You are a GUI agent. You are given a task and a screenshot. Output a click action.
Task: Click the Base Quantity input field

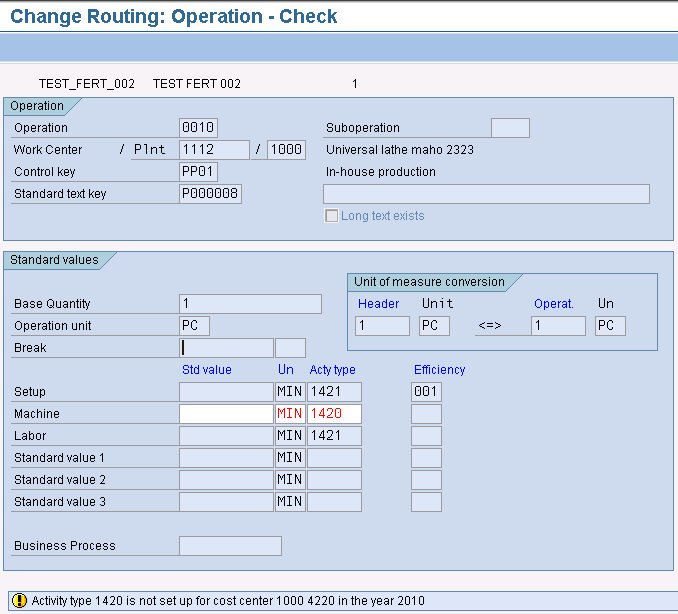(x=250, y=304)
